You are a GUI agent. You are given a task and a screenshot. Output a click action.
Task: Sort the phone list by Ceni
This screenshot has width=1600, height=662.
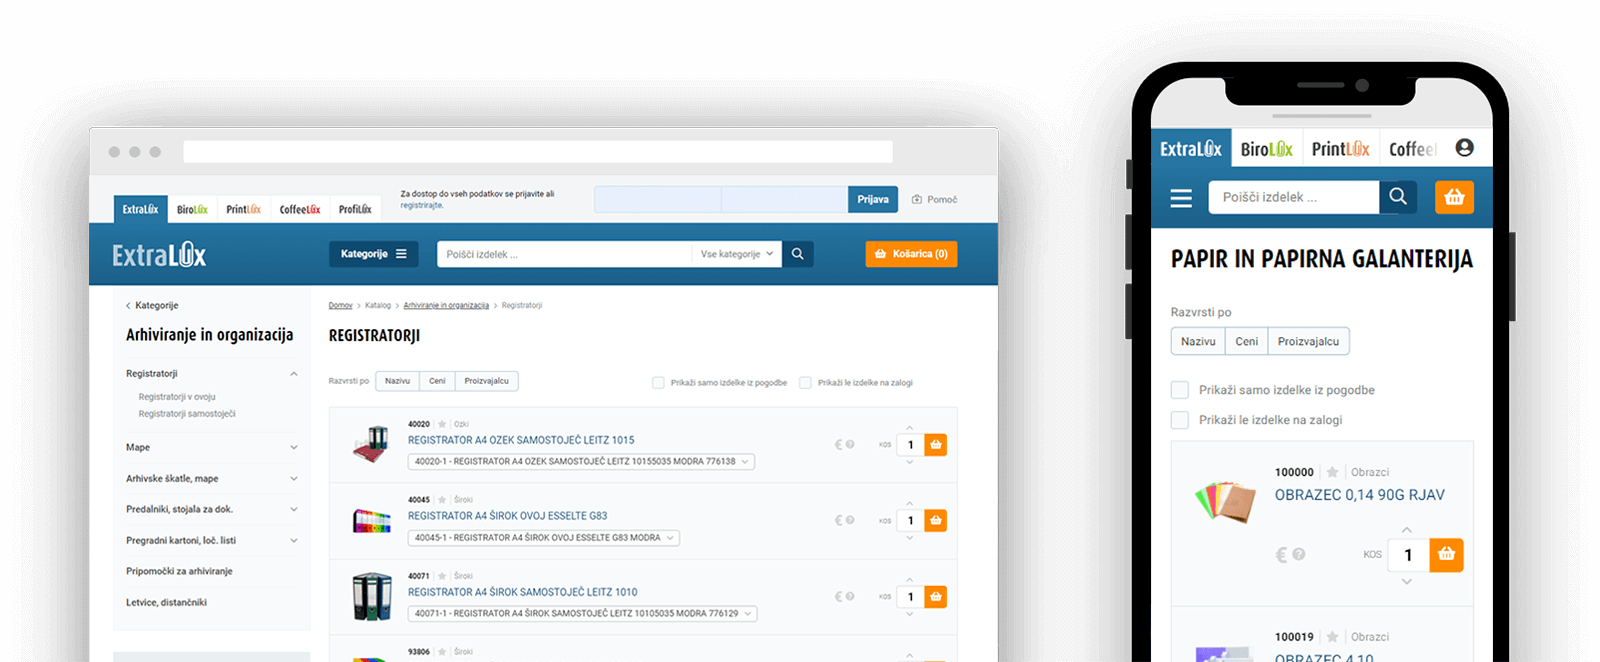tap(1247, 342)
